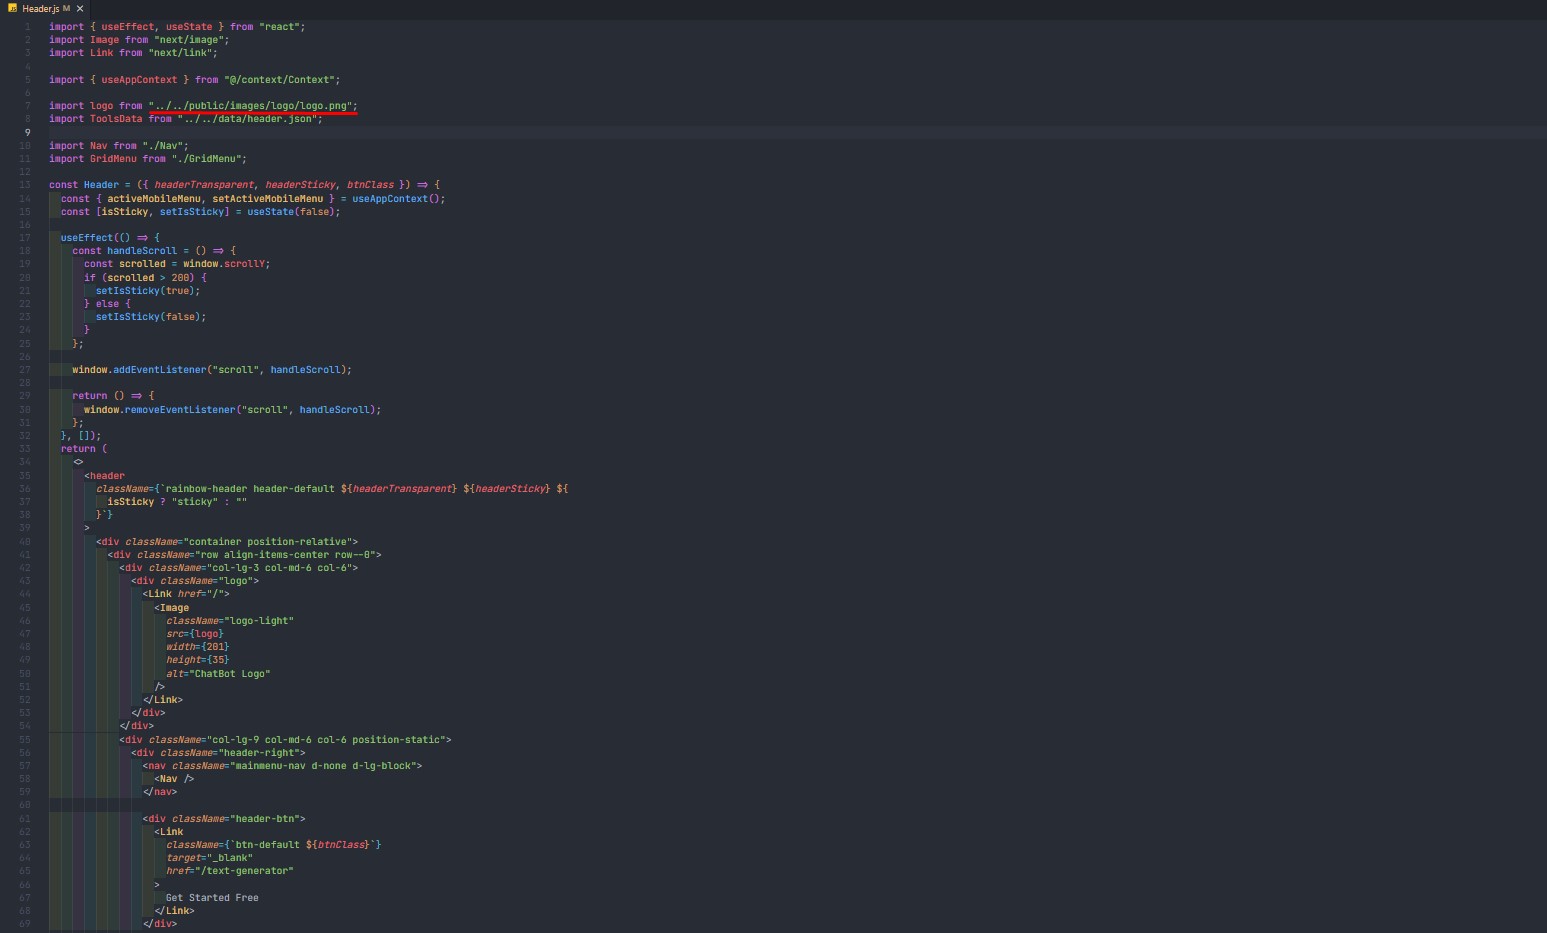
Task: Click "rainbow-header header-default" class text
Action: tap(250, 489)
